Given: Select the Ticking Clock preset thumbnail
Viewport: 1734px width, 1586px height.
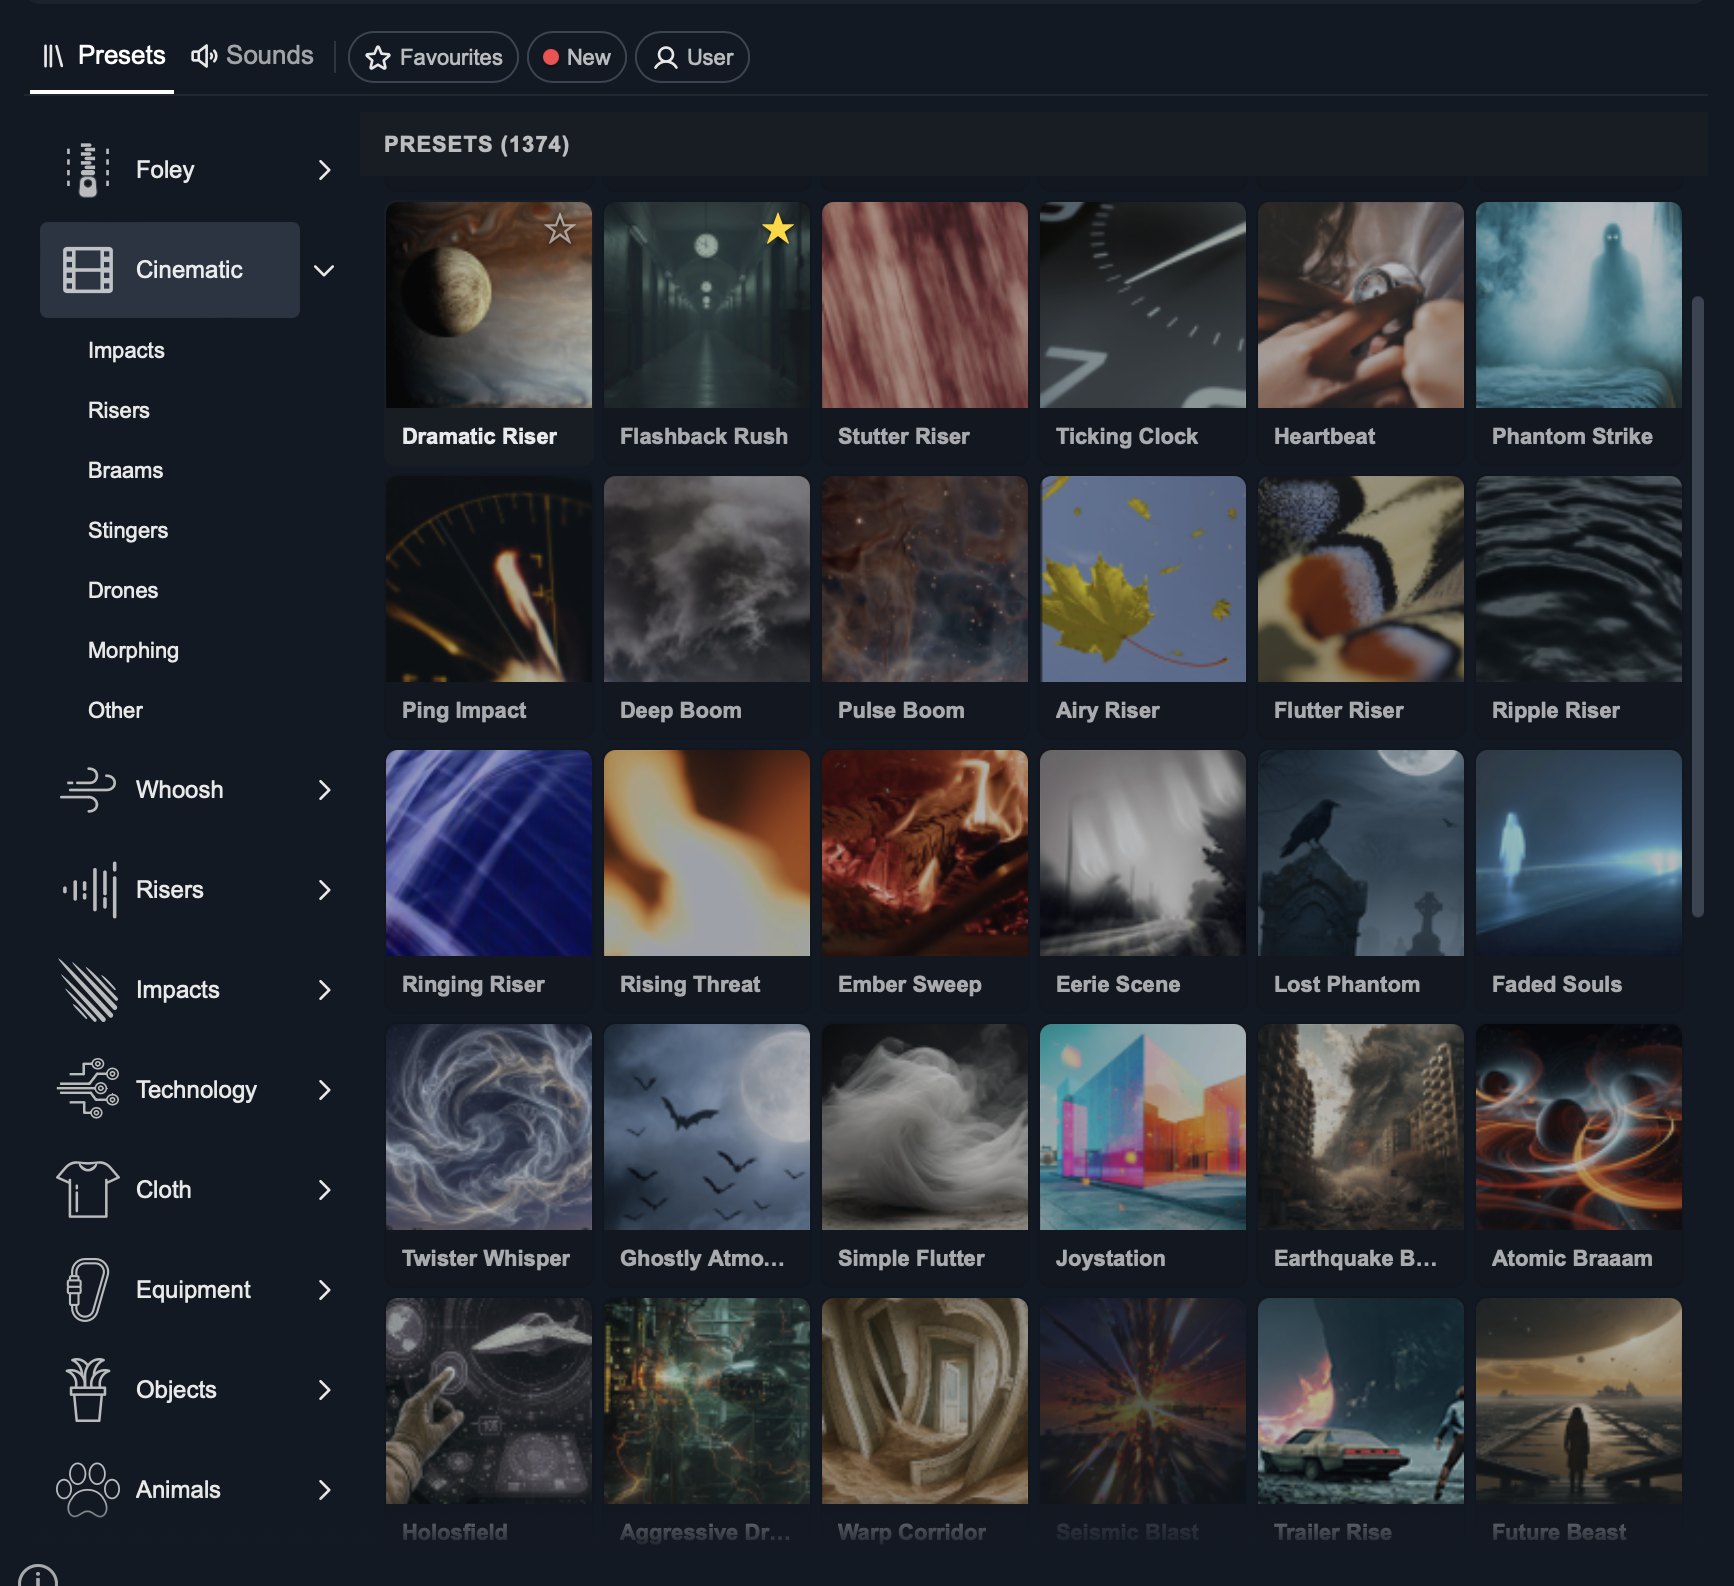Looking at the screenshot, I should 1142,305.
